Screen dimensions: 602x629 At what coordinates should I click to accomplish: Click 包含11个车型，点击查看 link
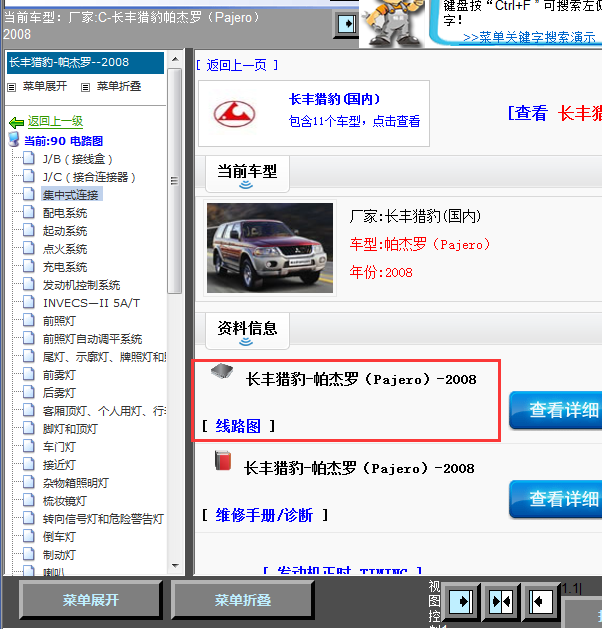click(355, 121)
